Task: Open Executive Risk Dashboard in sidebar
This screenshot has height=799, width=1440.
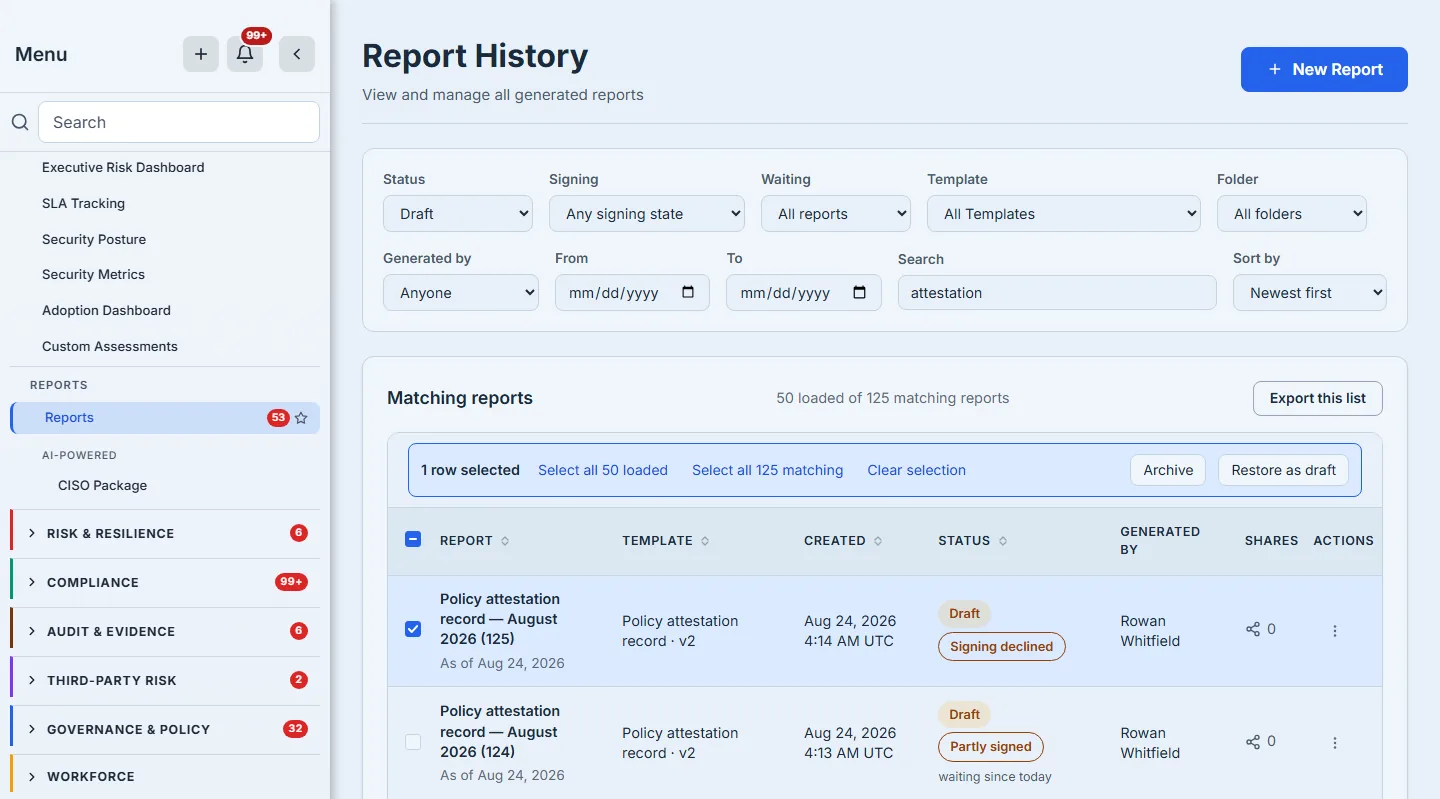Action: [123, 167]
